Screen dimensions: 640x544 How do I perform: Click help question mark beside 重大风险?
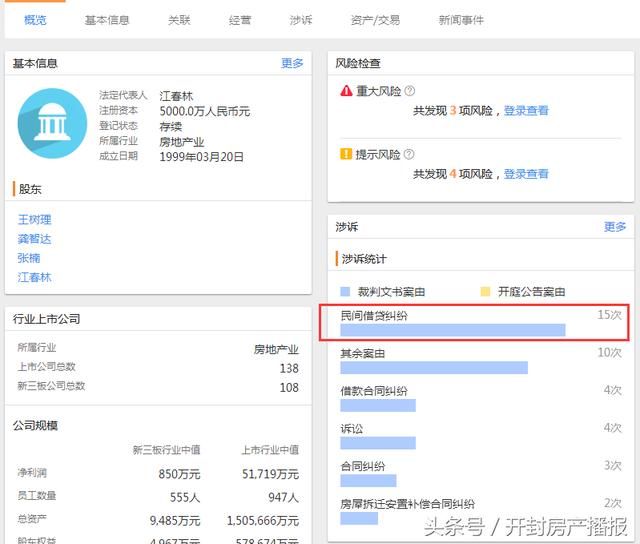point(410,91)
